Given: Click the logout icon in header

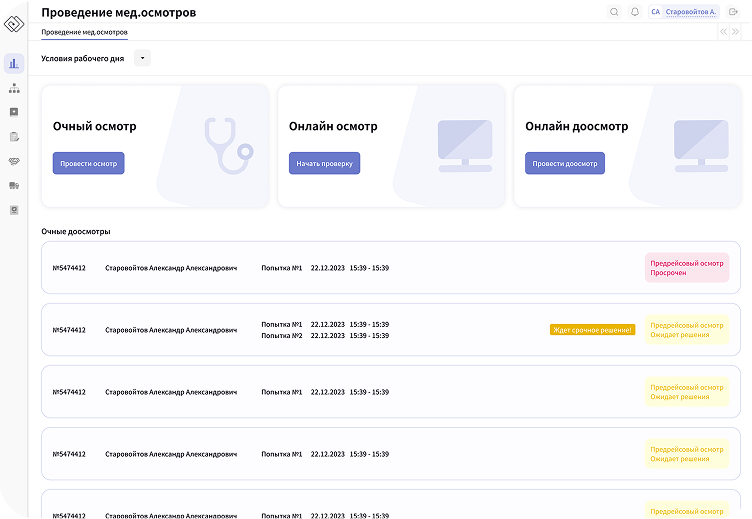Looking at the screenshot, I should click(x=733, y=12).
